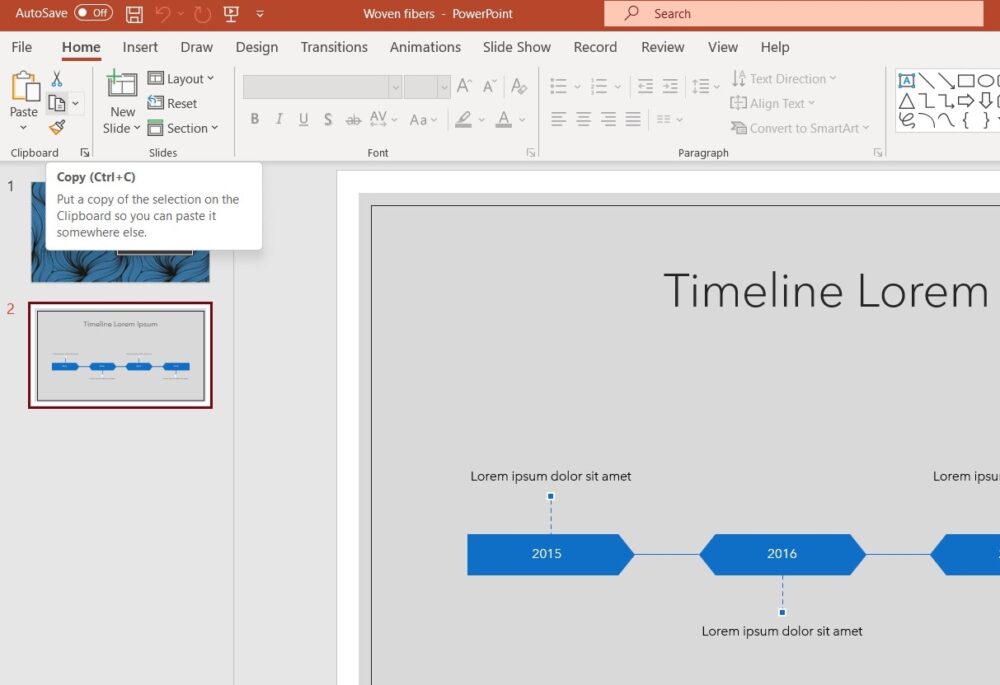Select the Format Painter brush icon
This screenshot has height=685, width=1000.
pyautogui.click(x=57, y=128)
